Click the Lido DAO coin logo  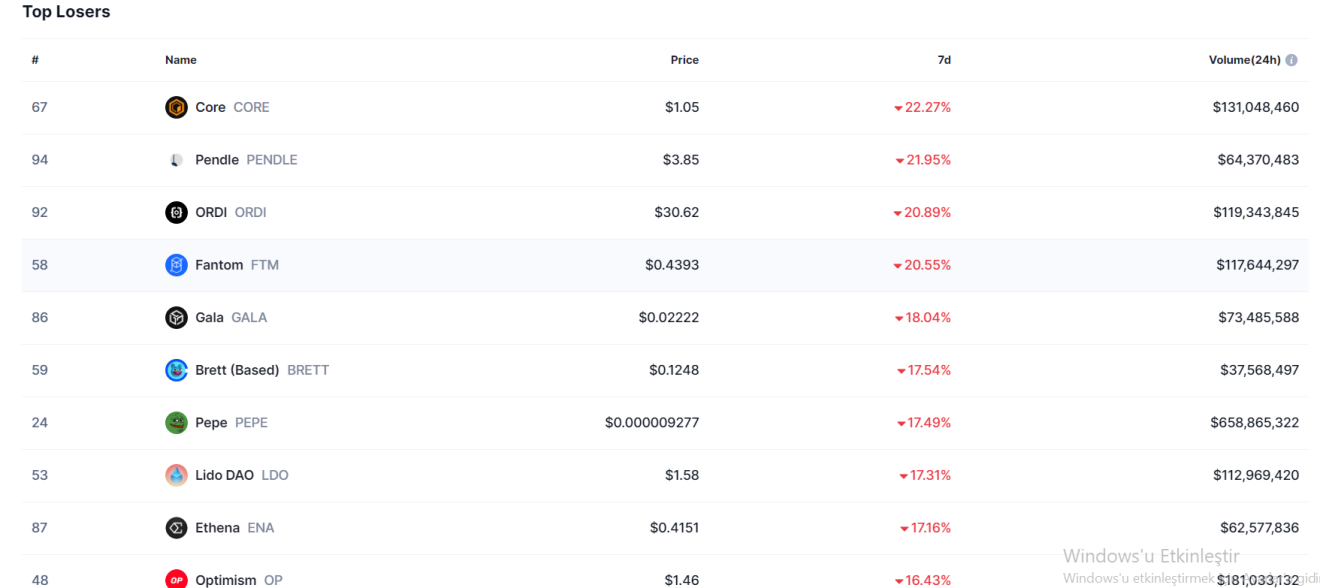[x=176, y=475]
